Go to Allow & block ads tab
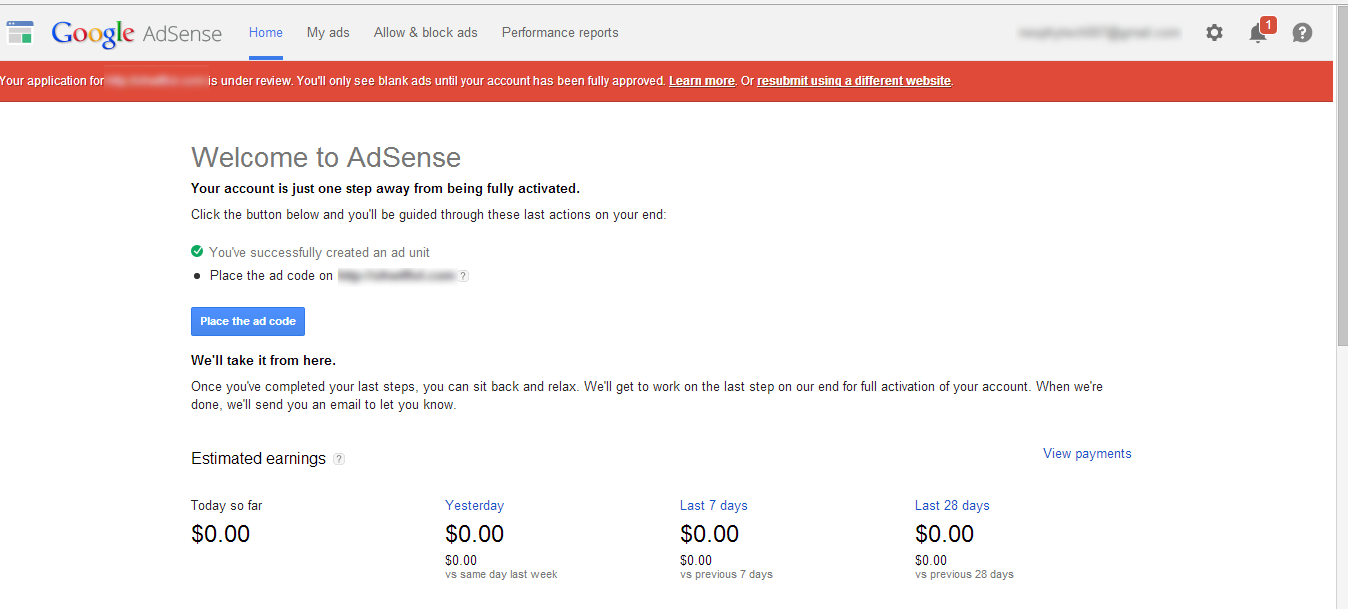 (425, 33)
